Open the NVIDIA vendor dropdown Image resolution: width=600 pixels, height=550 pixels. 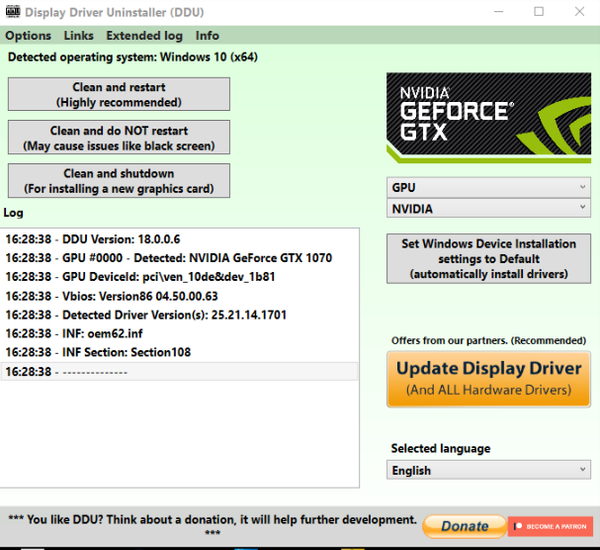click(x=489, y=209)
